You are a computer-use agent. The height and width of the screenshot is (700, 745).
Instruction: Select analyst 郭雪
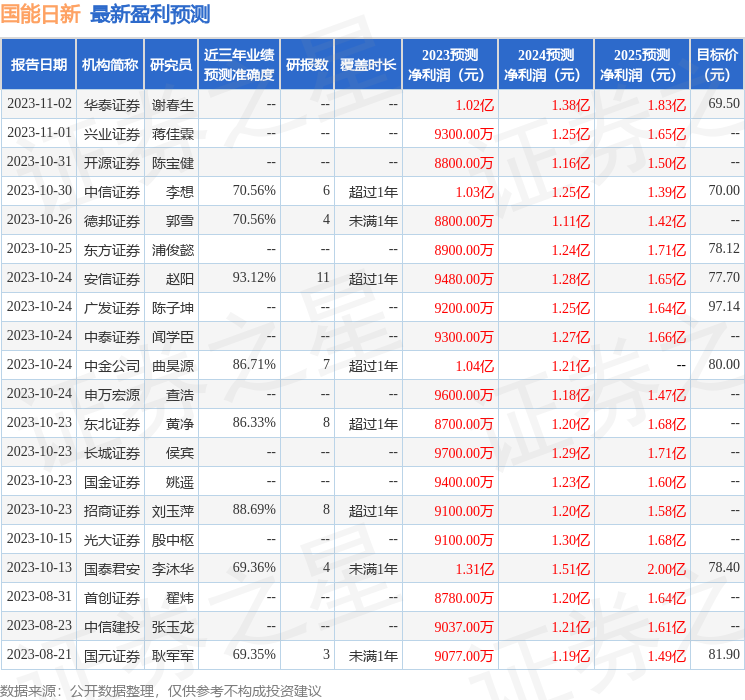tap(180, 221)
